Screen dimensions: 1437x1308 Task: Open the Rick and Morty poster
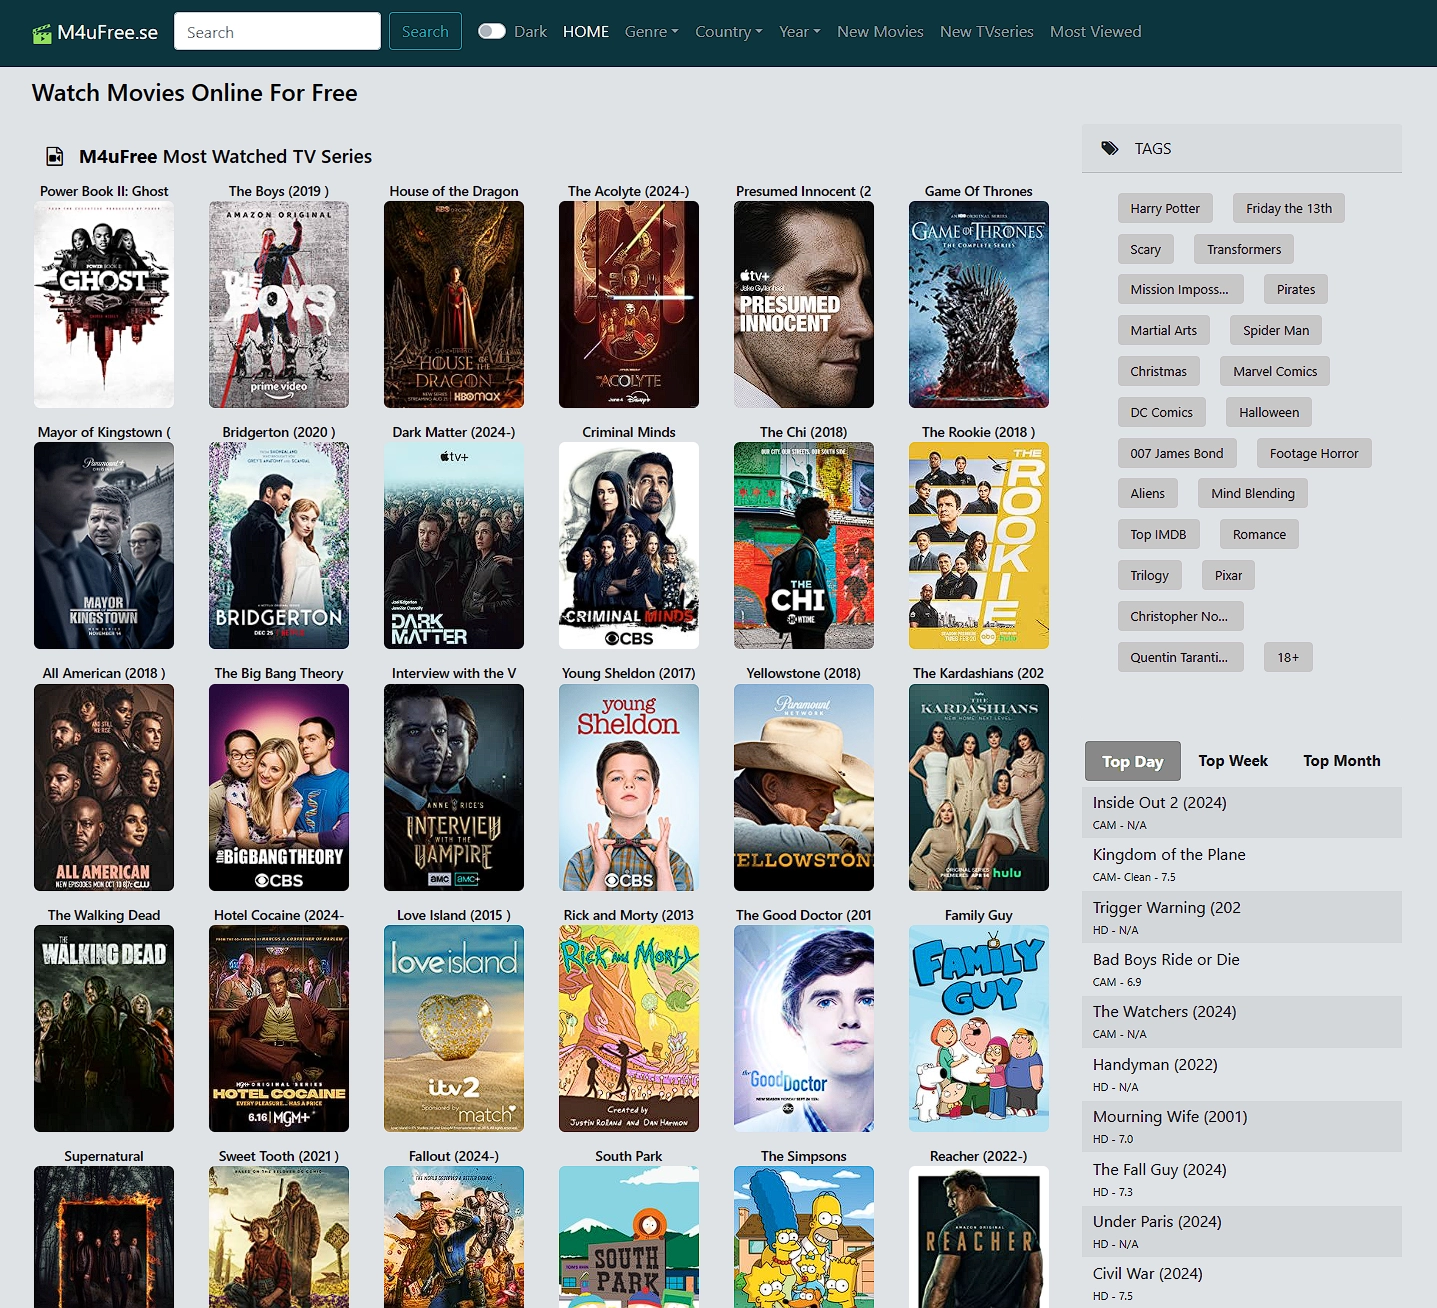coord(628,1028)
